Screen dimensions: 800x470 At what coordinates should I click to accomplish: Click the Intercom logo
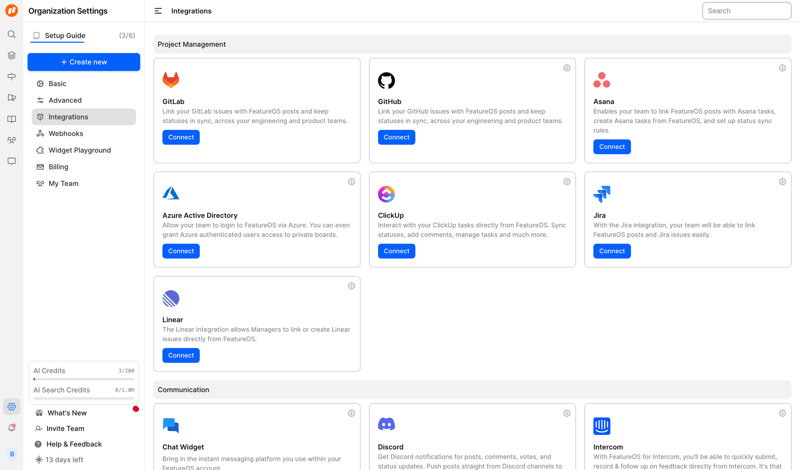(602, 426)
